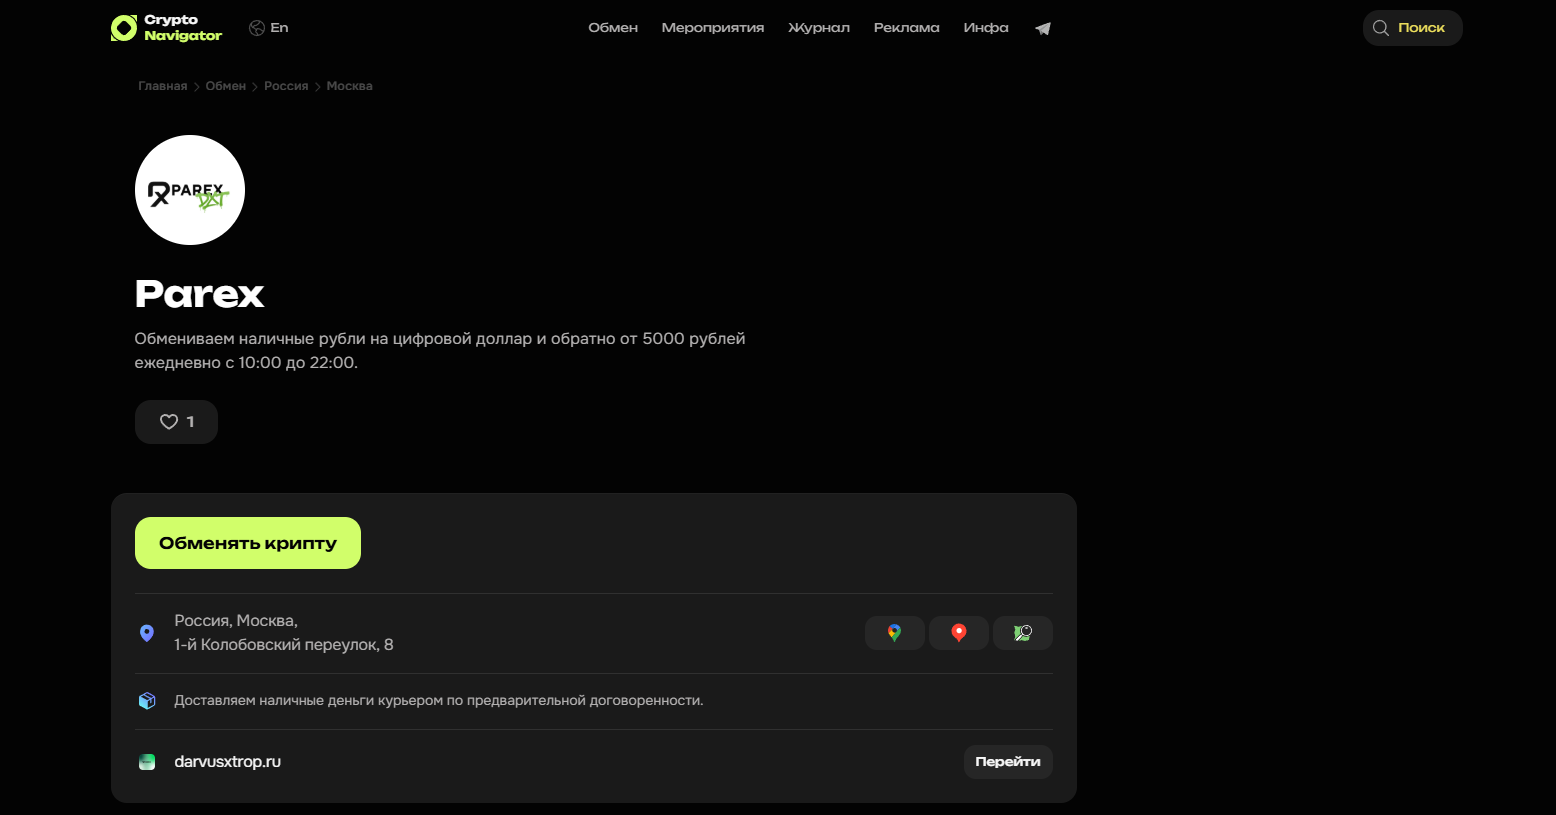
Task: Open the Yandex Maps pin icon
Action: [958, 632]
